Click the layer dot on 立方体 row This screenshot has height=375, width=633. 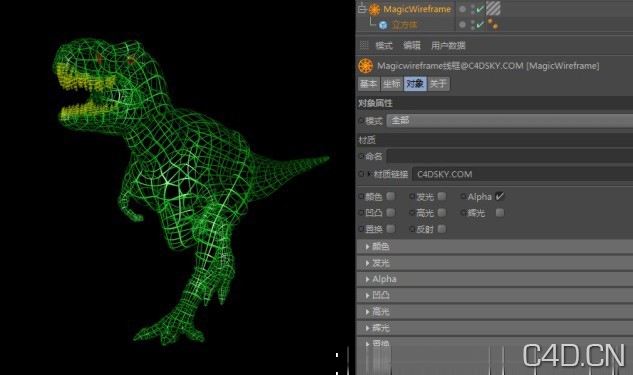pos(462,25)
